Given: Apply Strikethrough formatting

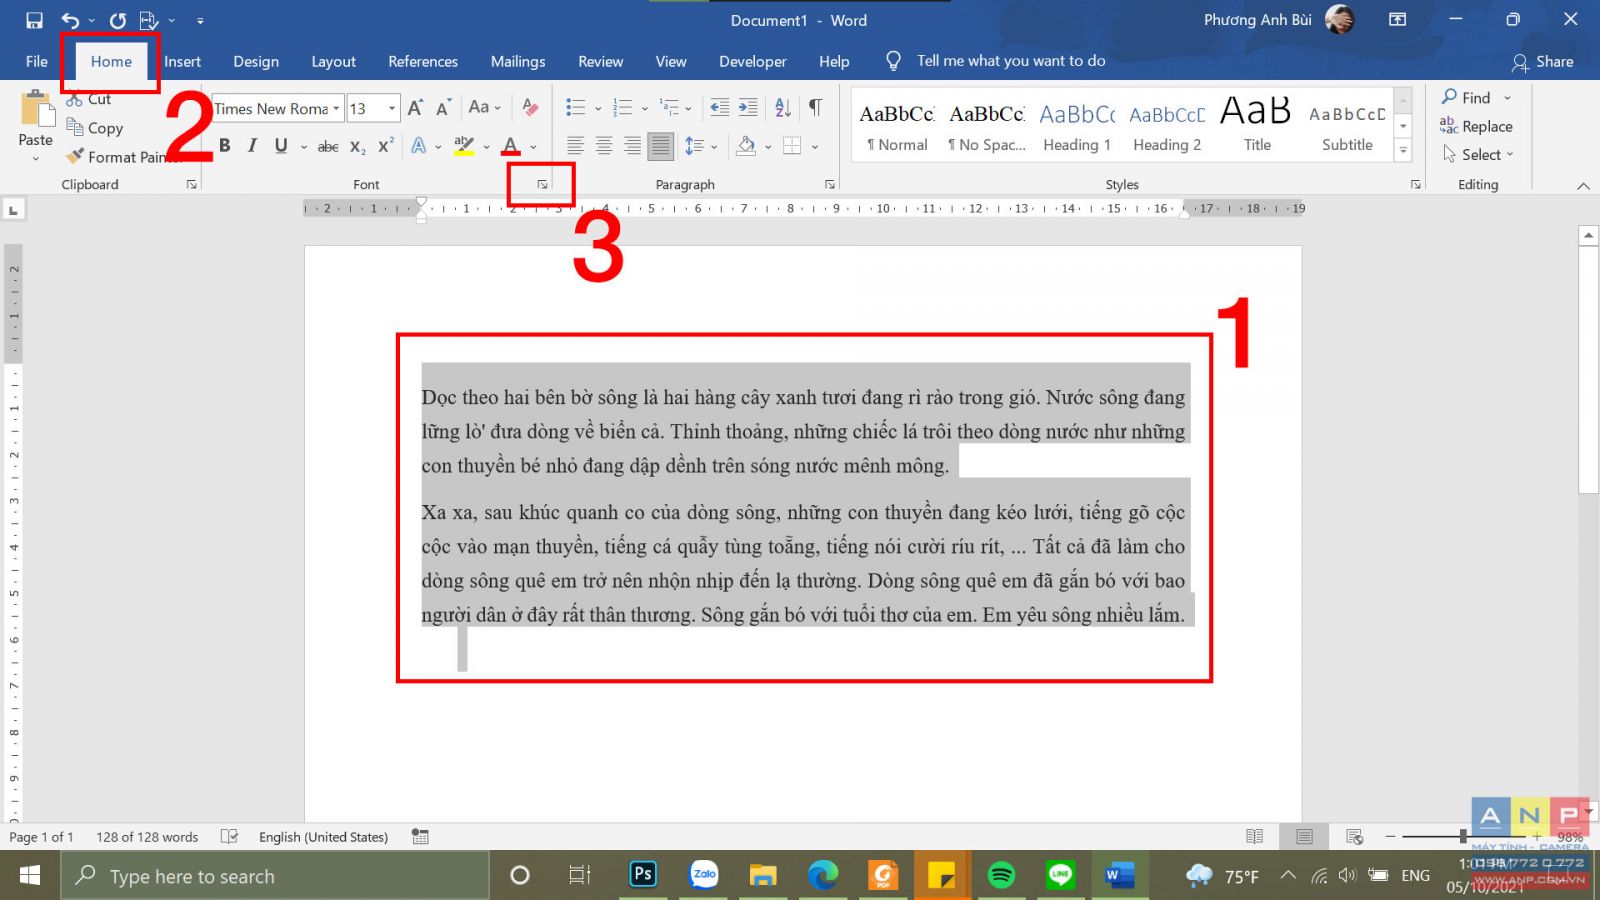Looking at the screenshot, I should coord(328,146).
